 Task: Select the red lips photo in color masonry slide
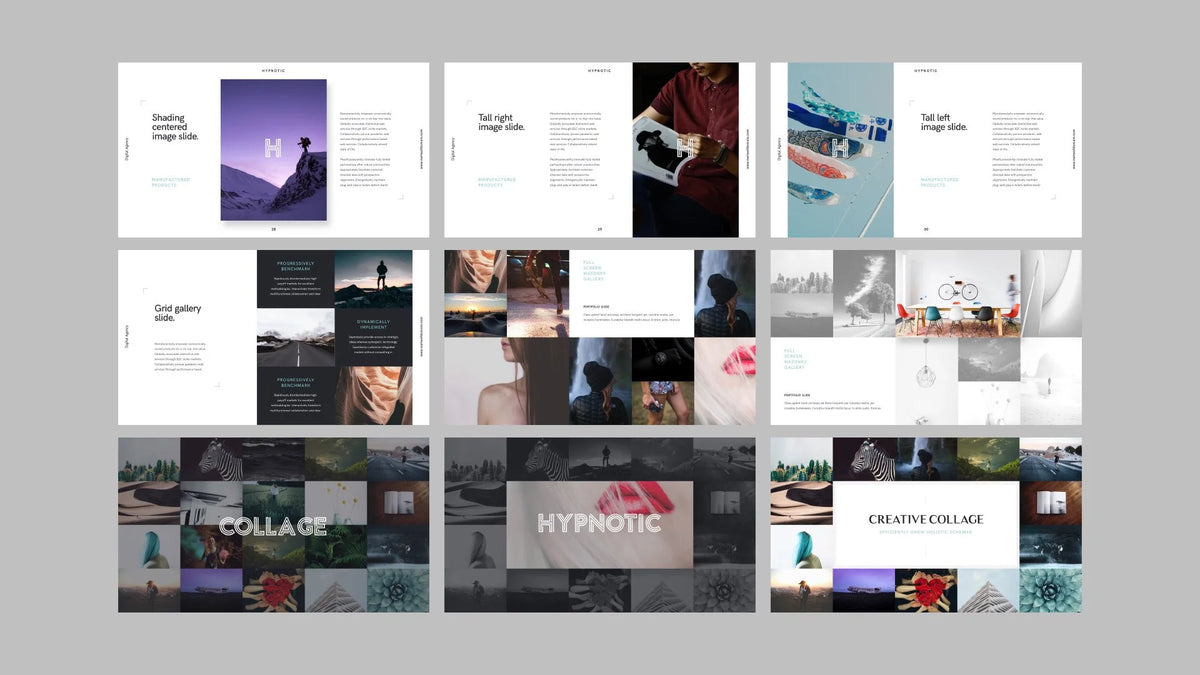tap(725, 381)
